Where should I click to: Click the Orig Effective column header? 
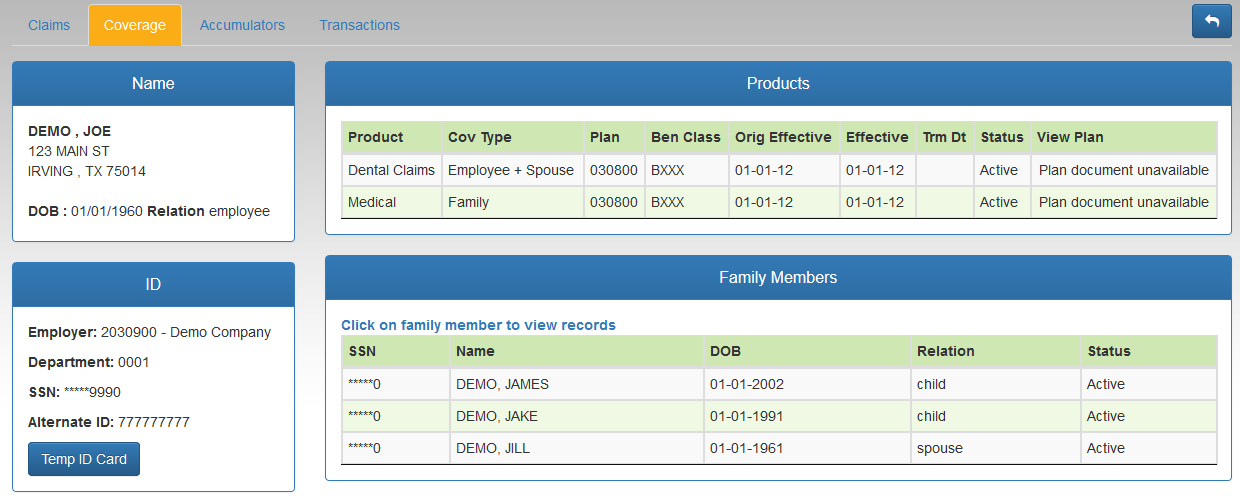coord(783,137)
